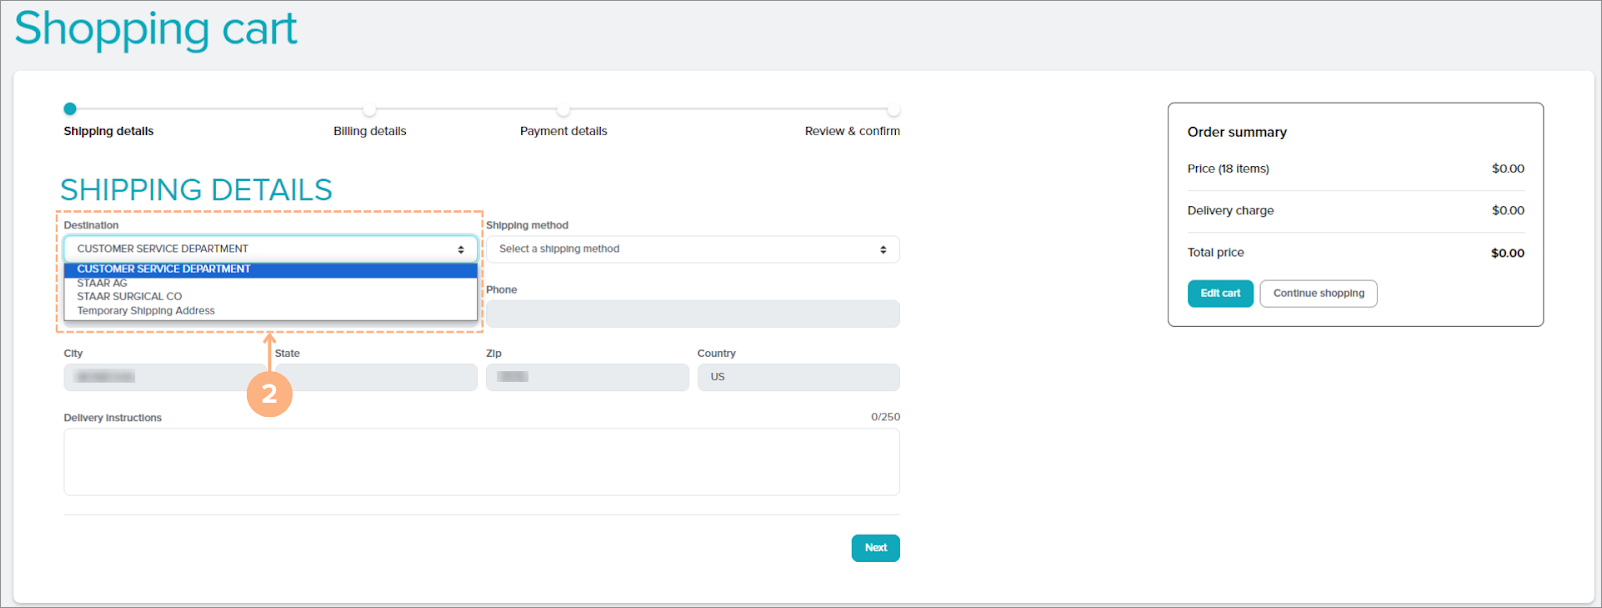Click the Country field showing US
Image resolution: width=1602 pixels, height=608 pixels.
pyautogui.click(x=798, y=377)
